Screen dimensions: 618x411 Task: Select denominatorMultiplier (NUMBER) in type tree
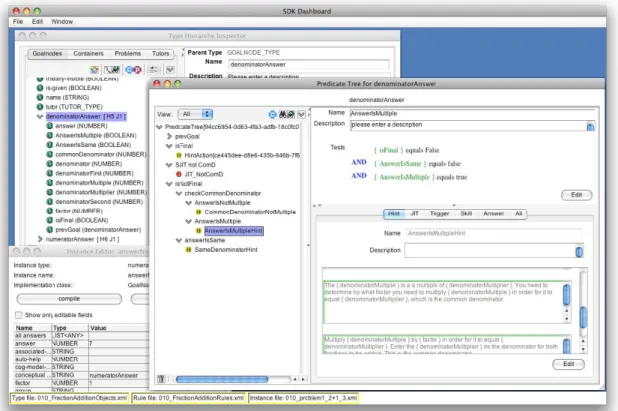[101, 192]
